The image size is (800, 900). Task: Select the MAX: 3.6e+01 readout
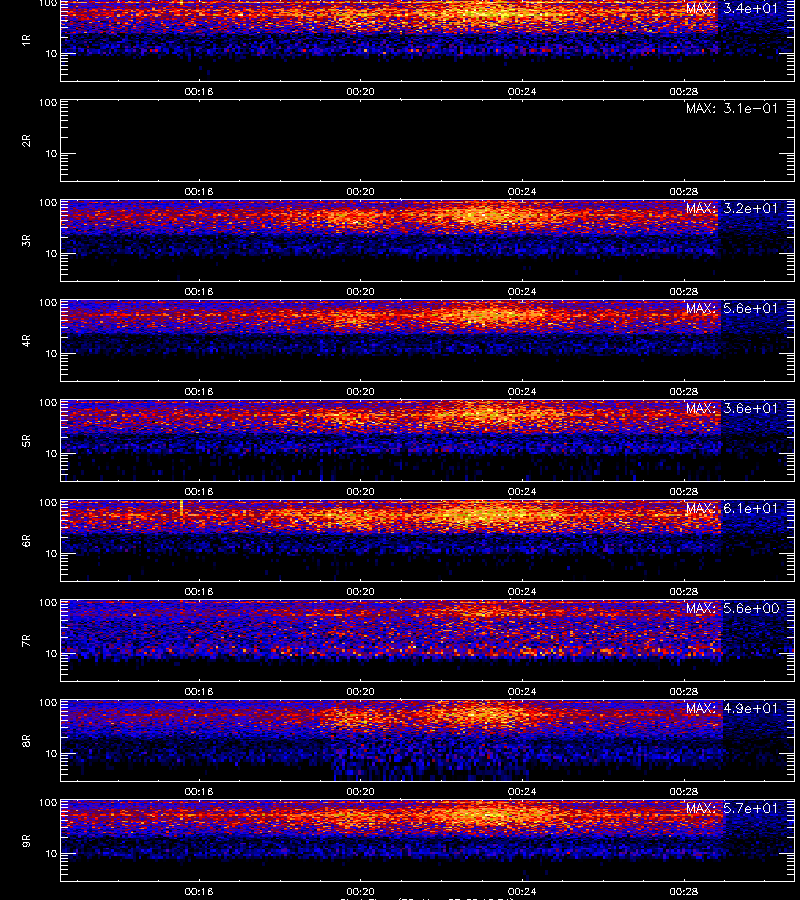coord(732,408)
